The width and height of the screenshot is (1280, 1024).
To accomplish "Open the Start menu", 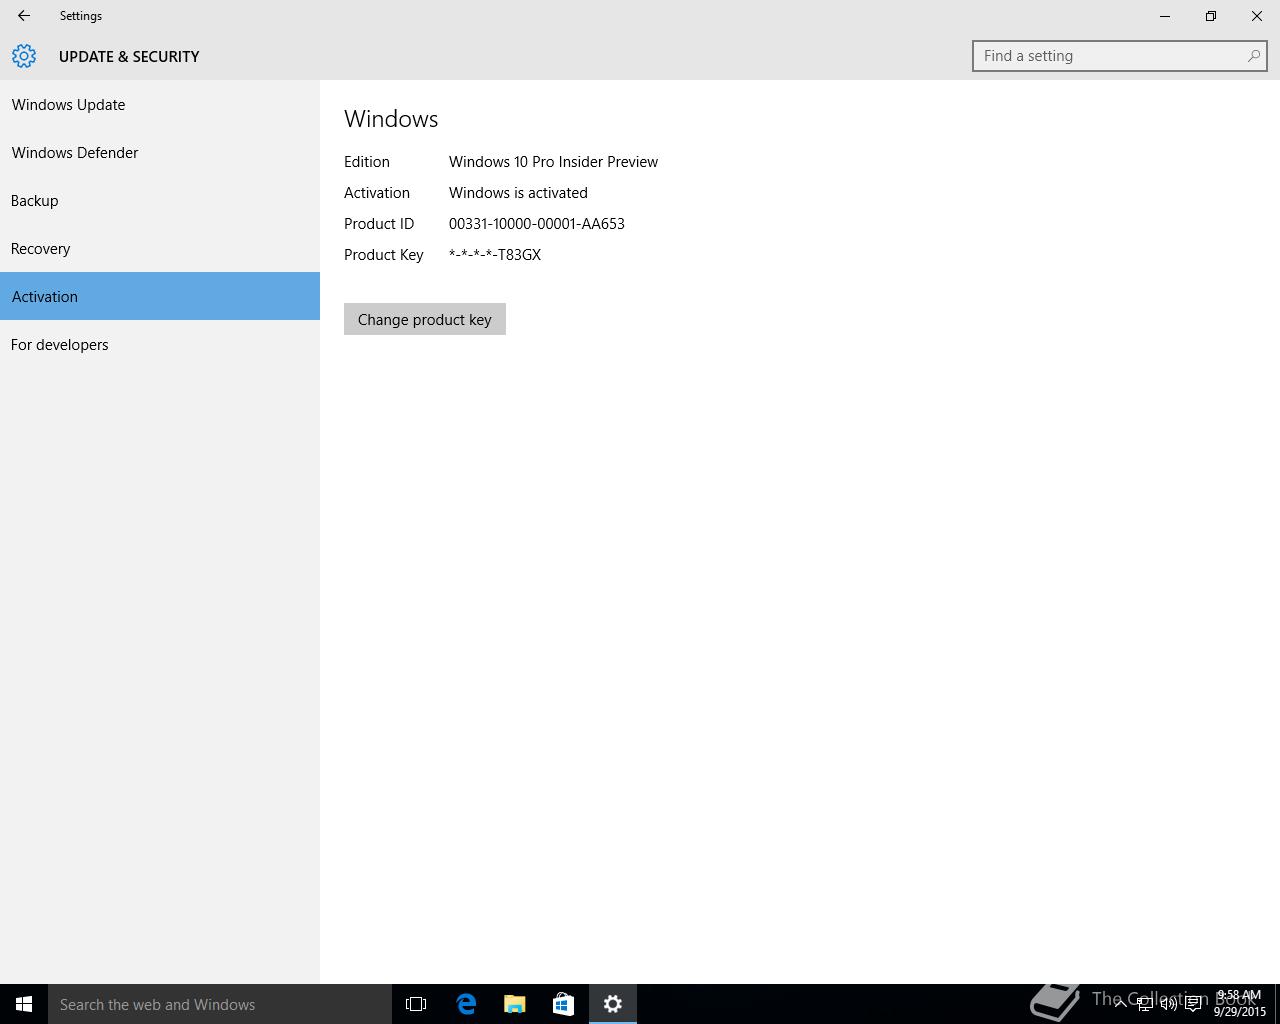I will 24,1004.
